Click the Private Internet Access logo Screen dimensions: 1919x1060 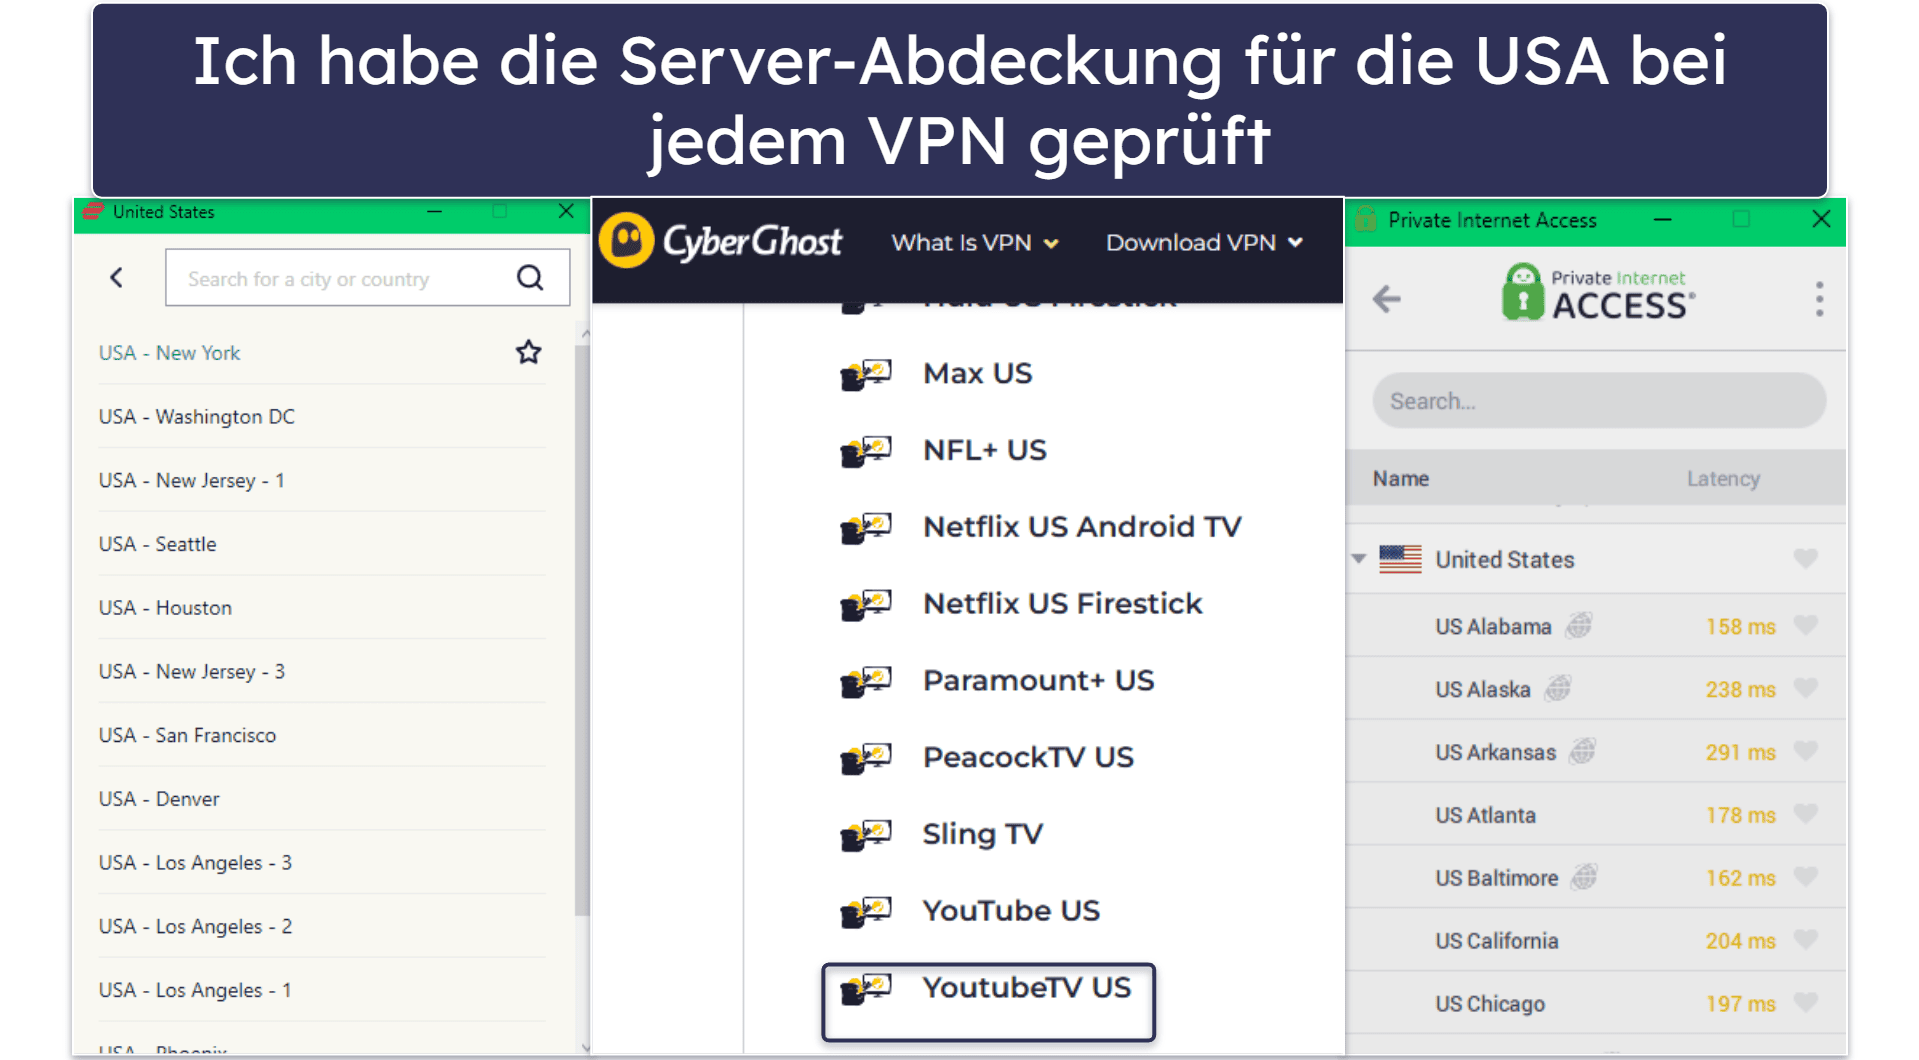(1598, 293)
